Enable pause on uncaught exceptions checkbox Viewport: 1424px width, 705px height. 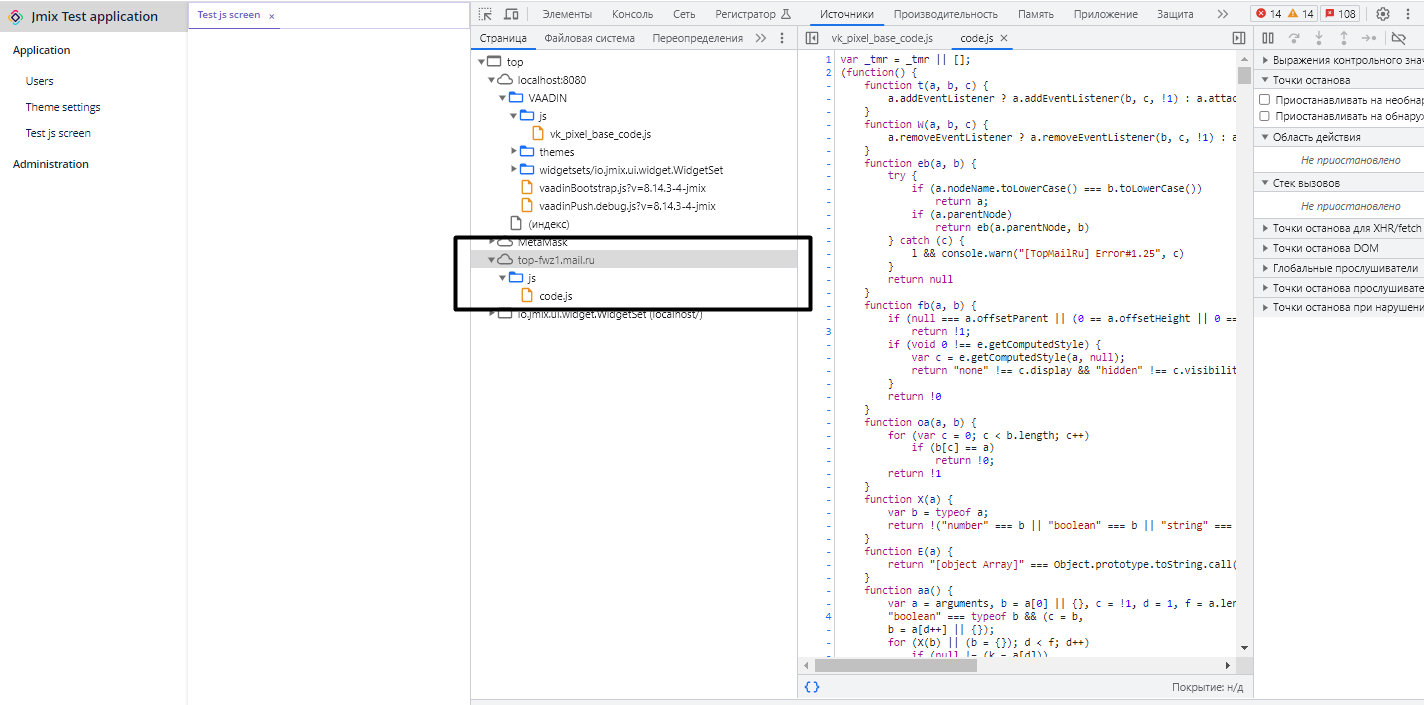(1265, 100)
